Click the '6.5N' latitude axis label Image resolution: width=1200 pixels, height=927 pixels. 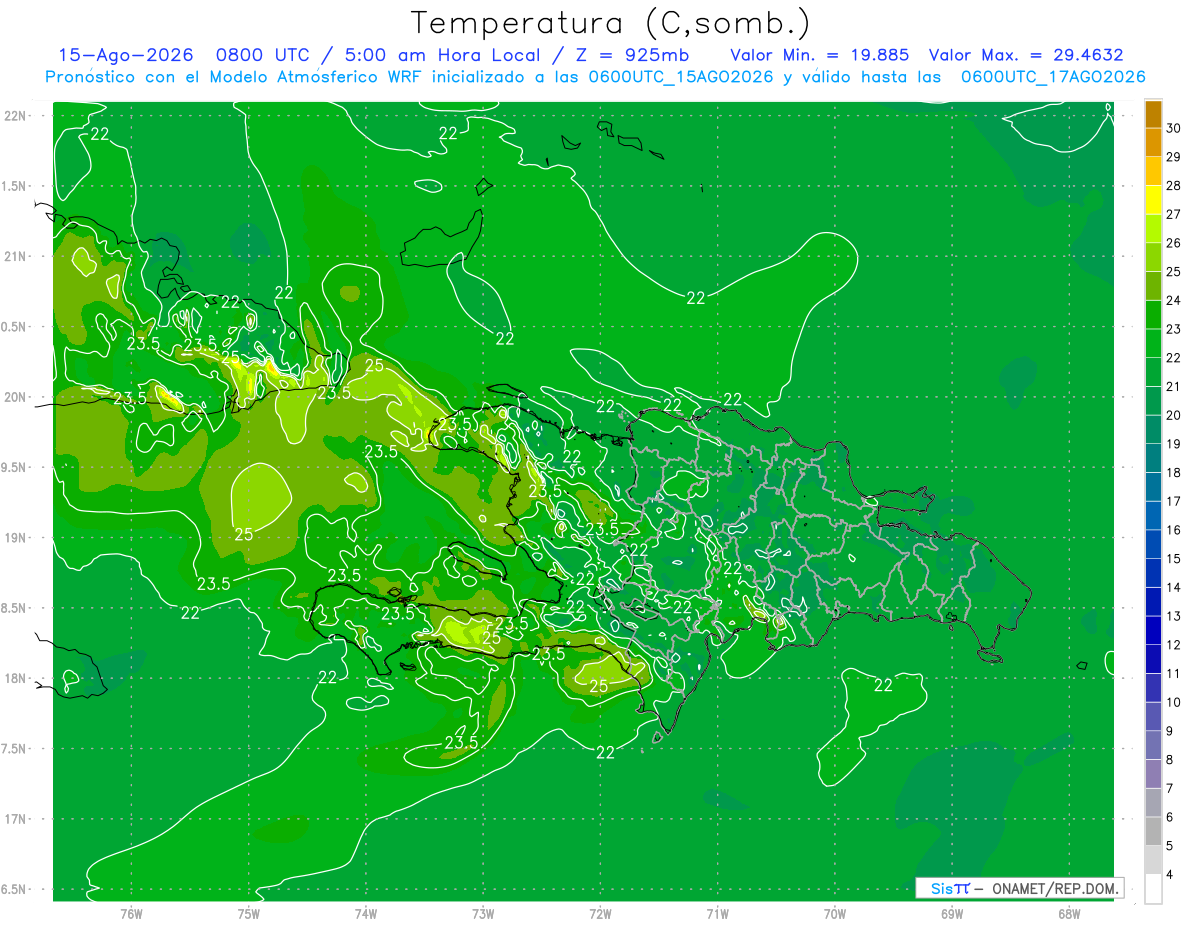[15, 889]
